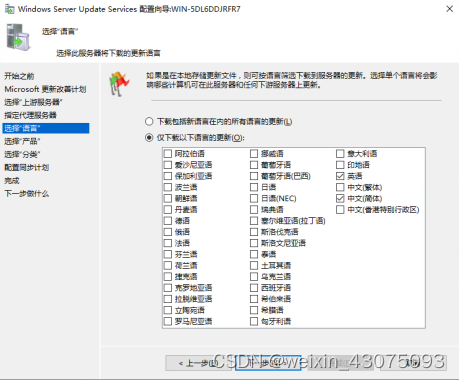Open the 'Microsoft 更新改善计划' step
Viewport: 460px width, 380px height.
tap(45, 89)
